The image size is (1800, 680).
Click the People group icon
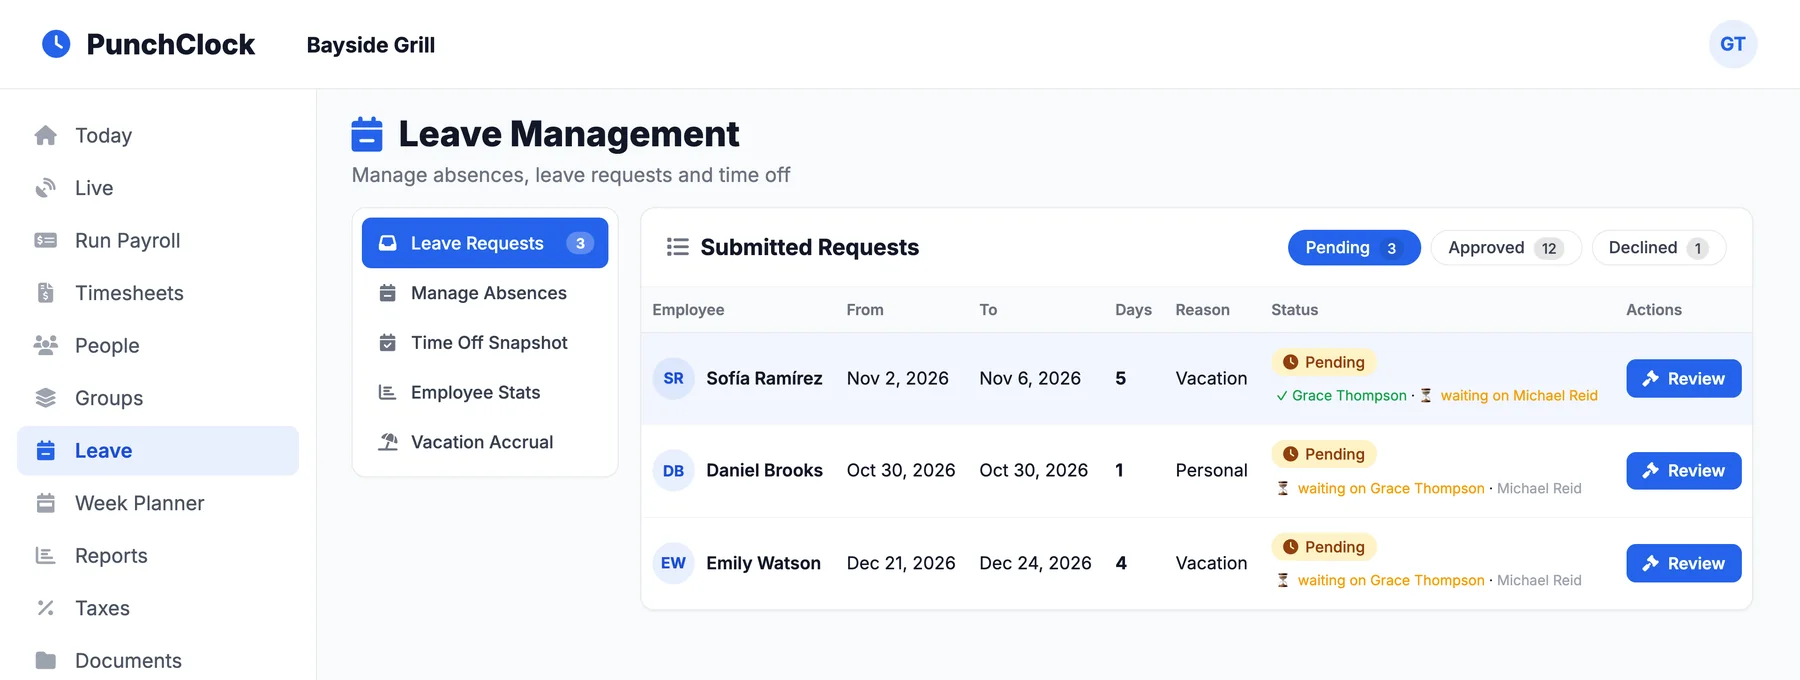coord(45,345)
